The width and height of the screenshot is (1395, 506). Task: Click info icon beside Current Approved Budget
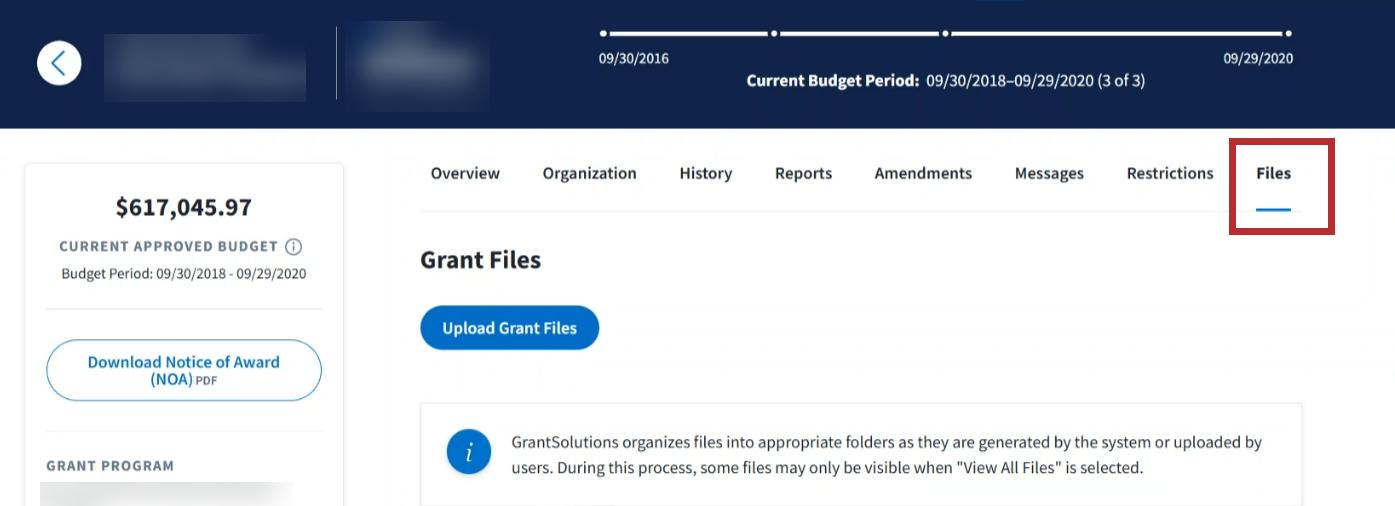pos(293,247)
